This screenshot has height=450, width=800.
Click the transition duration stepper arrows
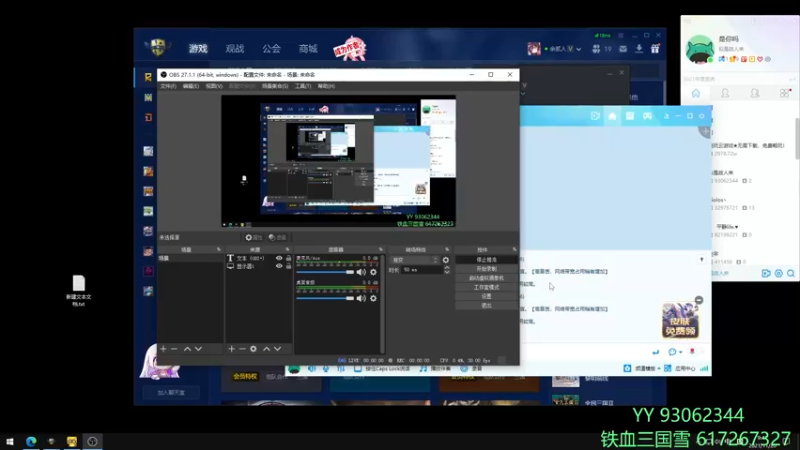click(x=447, y=270)
